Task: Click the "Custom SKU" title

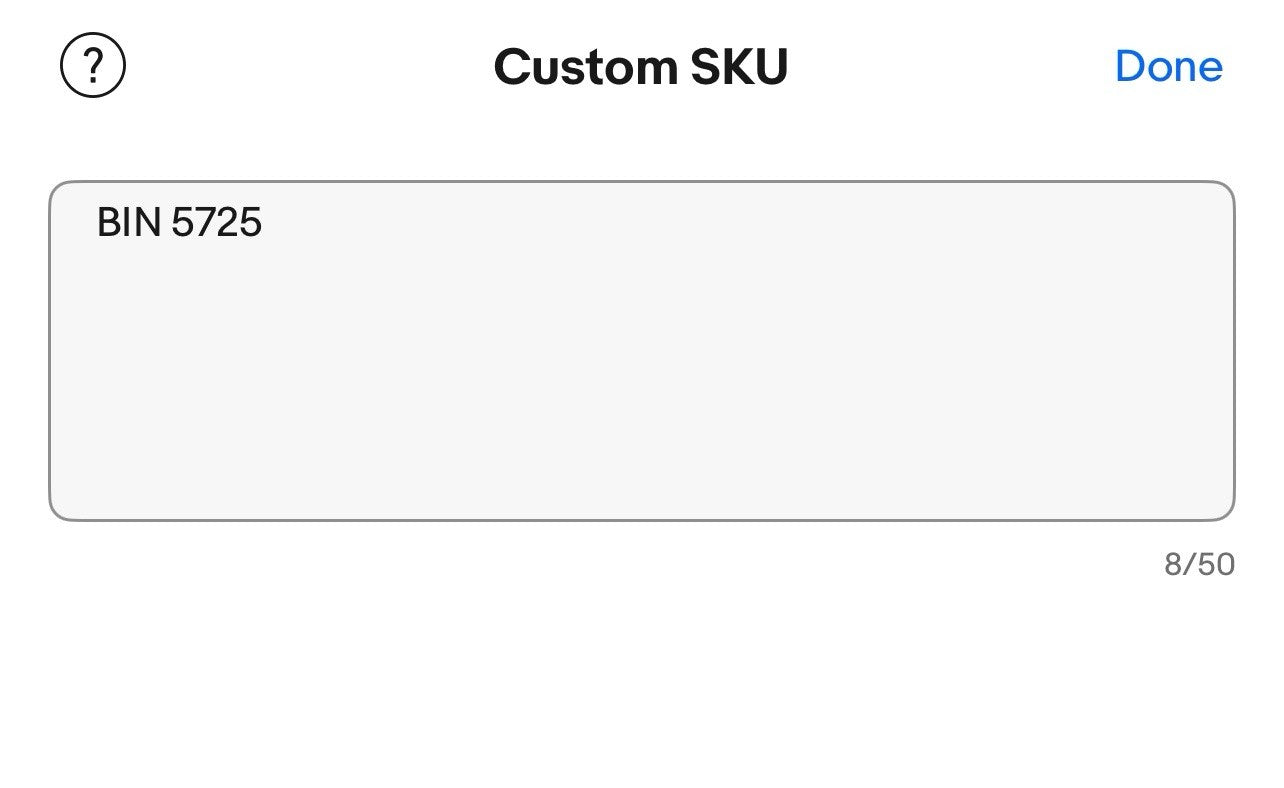Action: [641, 67]
